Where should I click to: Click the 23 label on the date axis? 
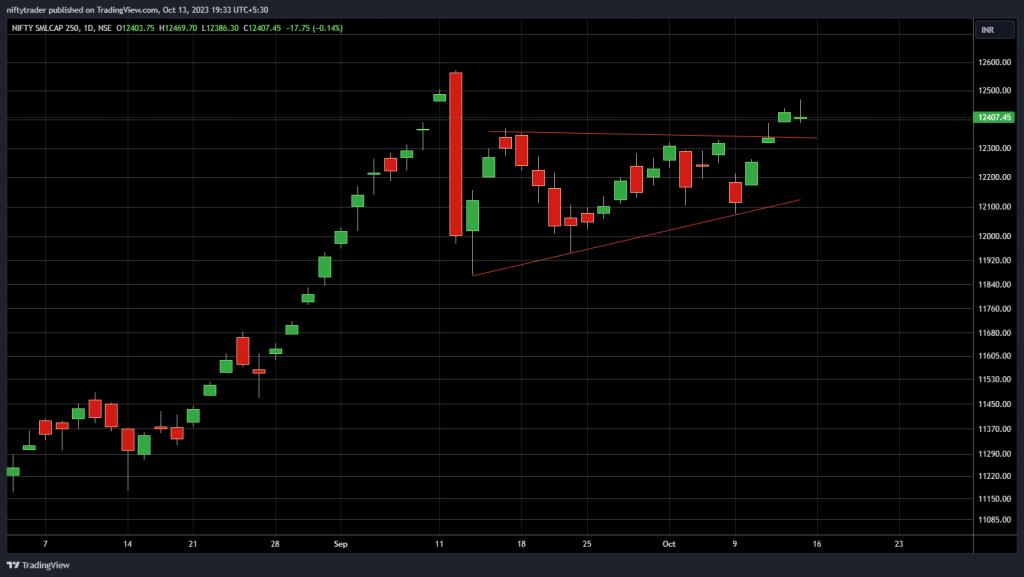tap(899, 544)
